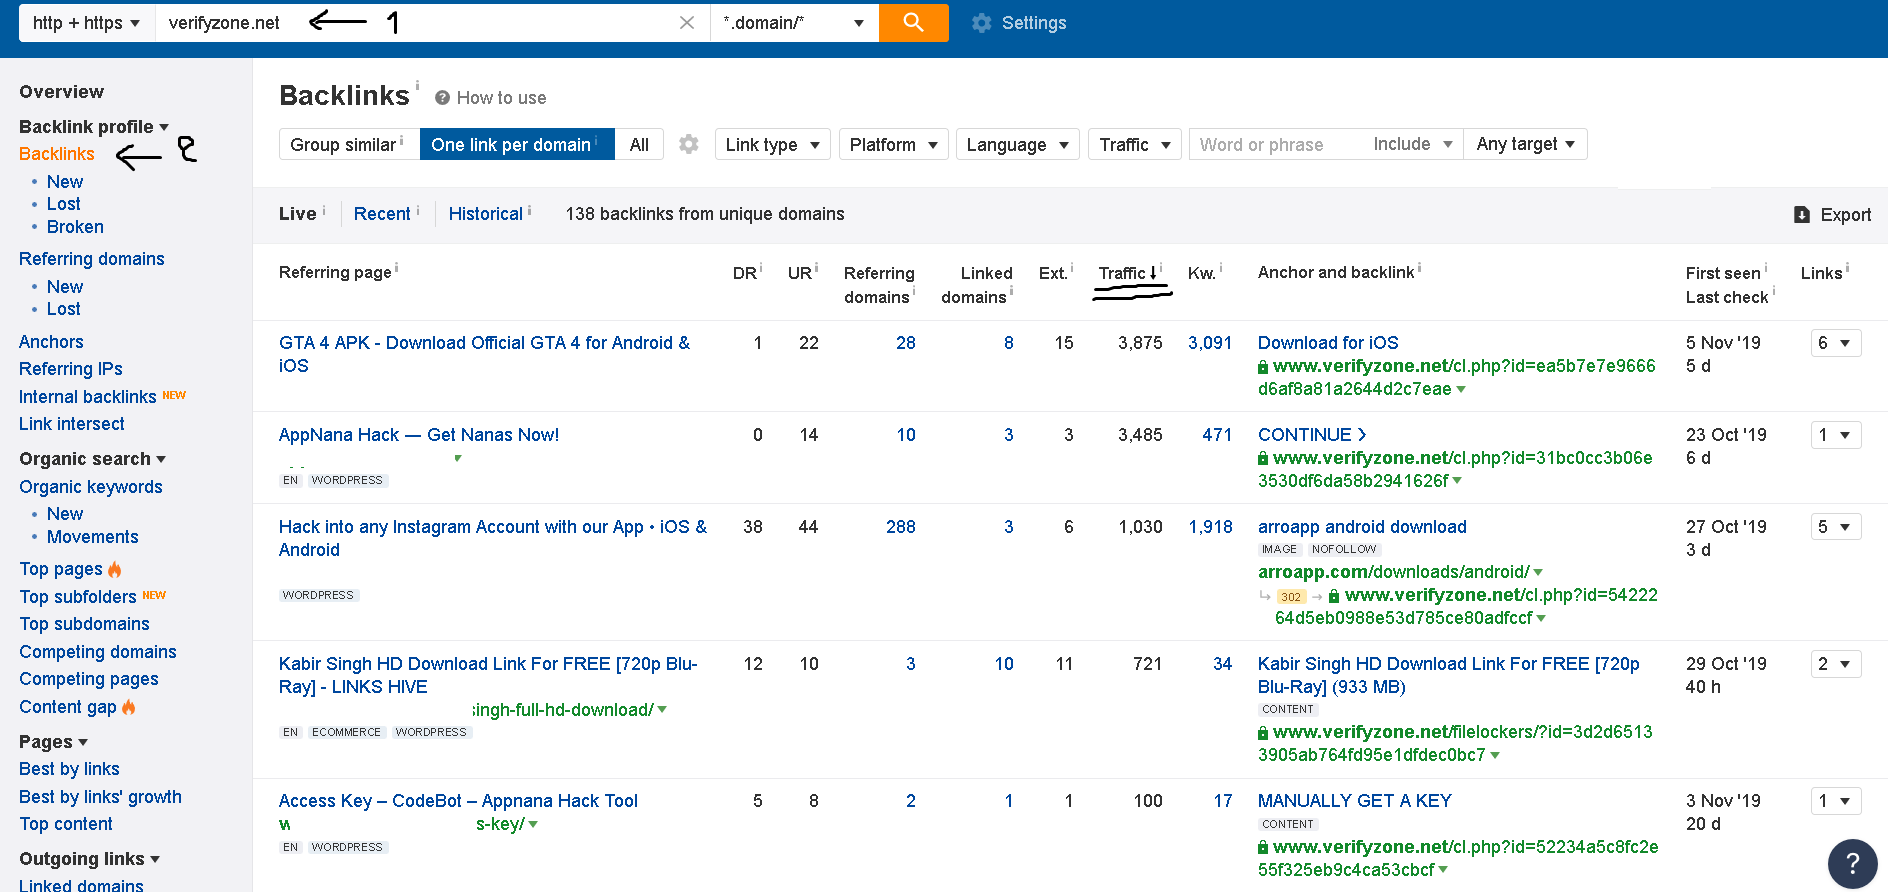This screenshot has width=1888, height=892.
Task: Expand Links dropdown for Access Key row
Action: point(1835,801)
